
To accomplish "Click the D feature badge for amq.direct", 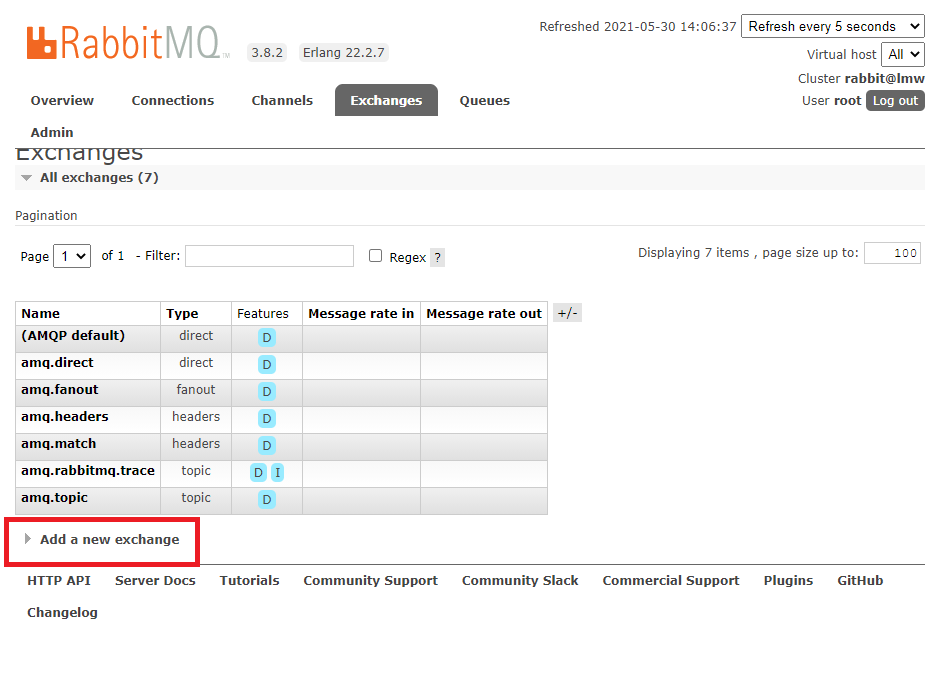I will point(266,364).
